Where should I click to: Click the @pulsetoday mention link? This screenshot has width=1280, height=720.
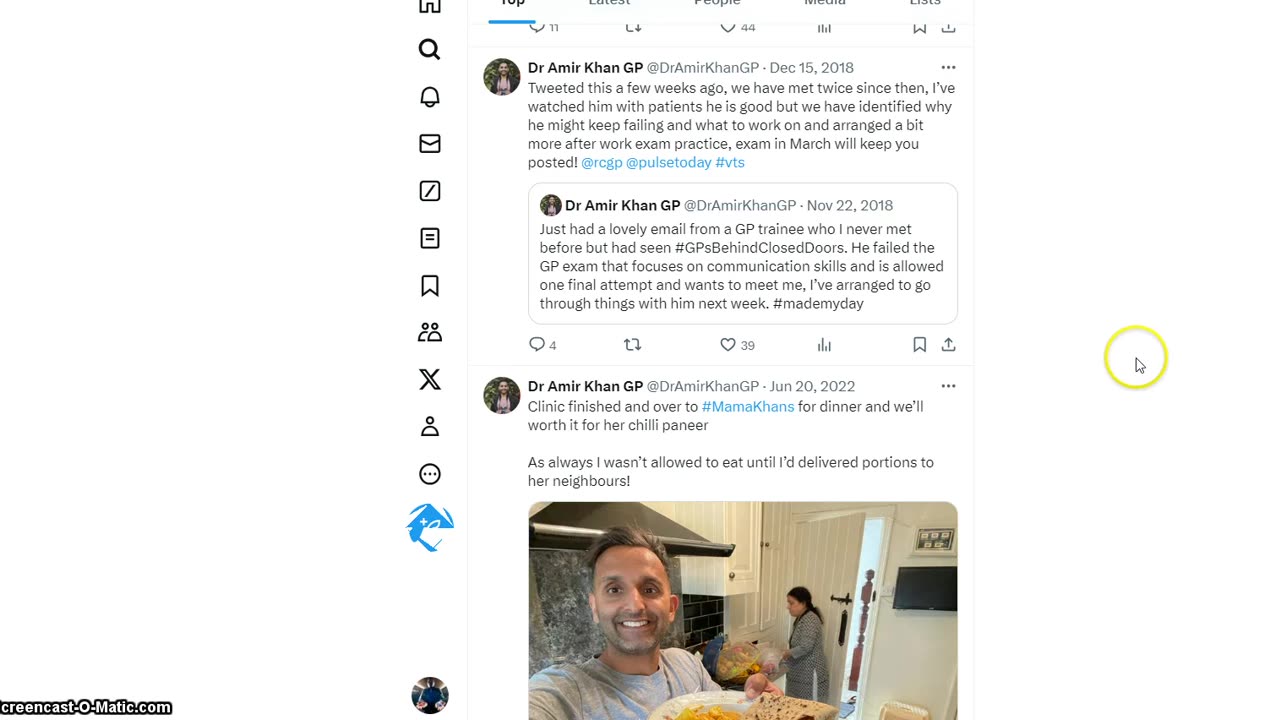[668, 163]
